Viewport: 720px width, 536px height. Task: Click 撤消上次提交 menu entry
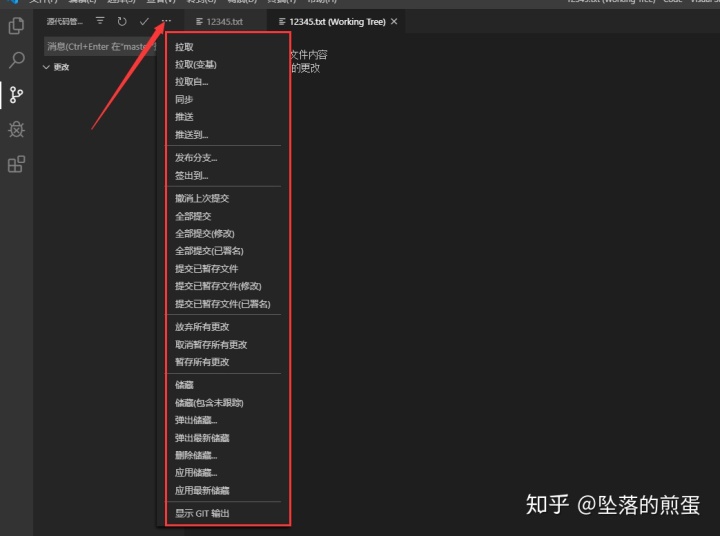point(202,198)
